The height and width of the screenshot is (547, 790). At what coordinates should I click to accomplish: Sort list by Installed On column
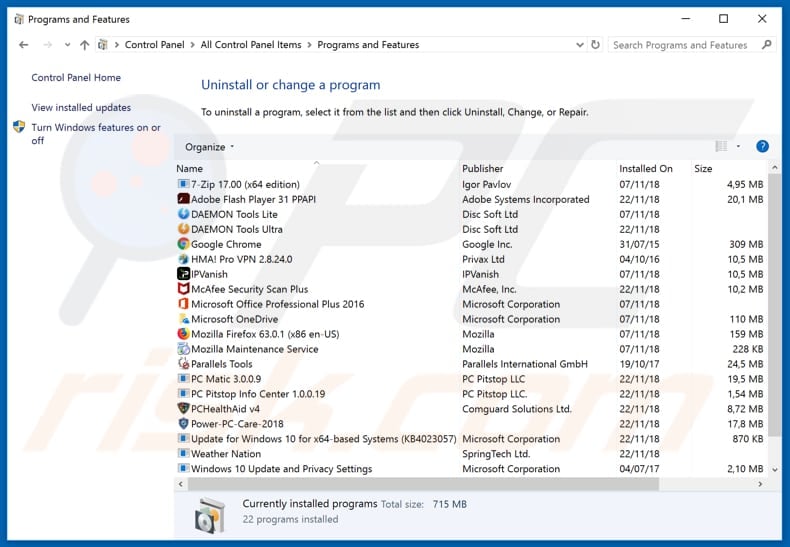click(646, 169)
